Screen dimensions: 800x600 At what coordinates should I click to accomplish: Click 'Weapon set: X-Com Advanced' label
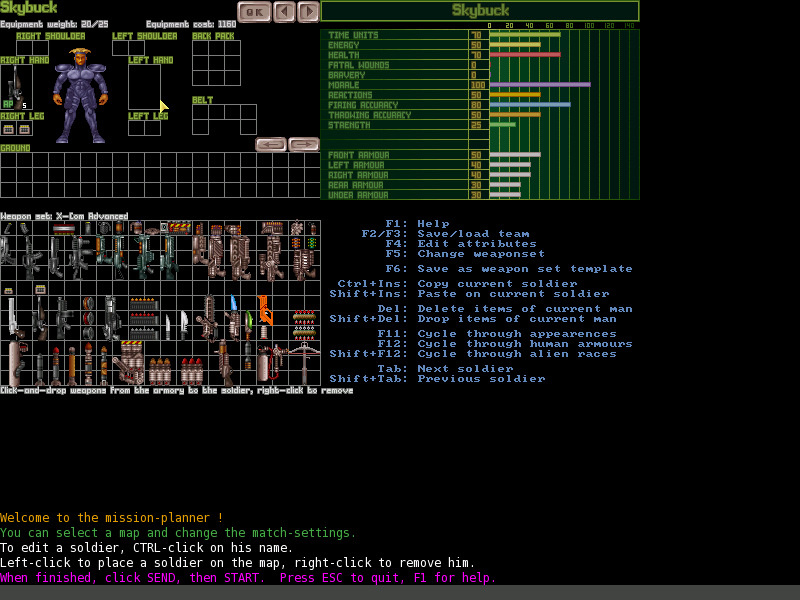(x=64, y=216)
